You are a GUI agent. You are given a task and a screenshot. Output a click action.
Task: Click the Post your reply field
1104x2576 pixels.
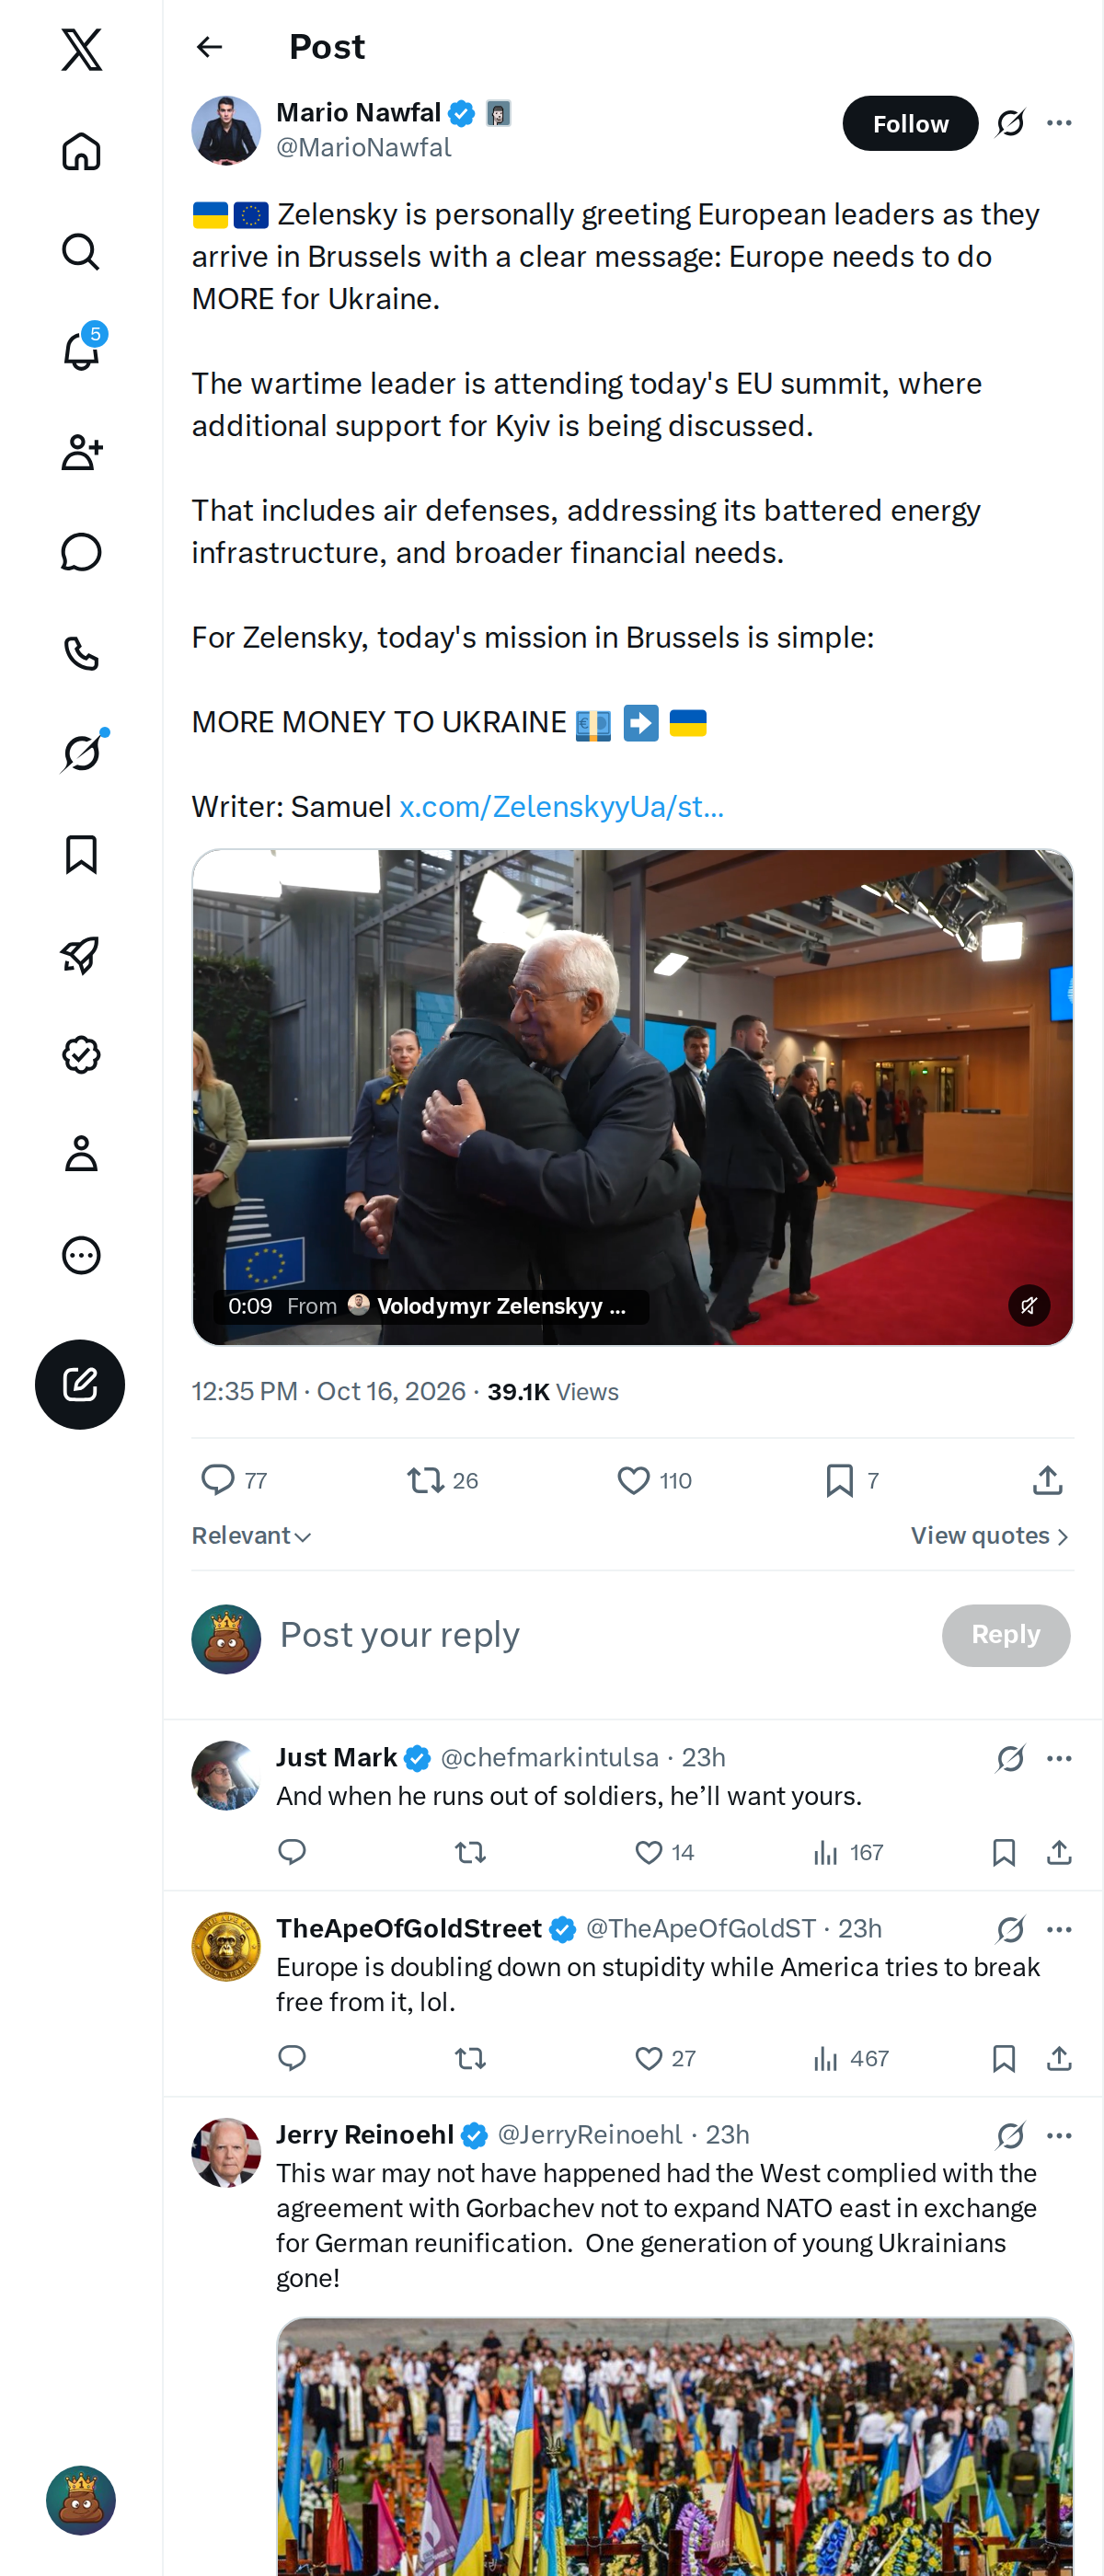coord(600,1636)
